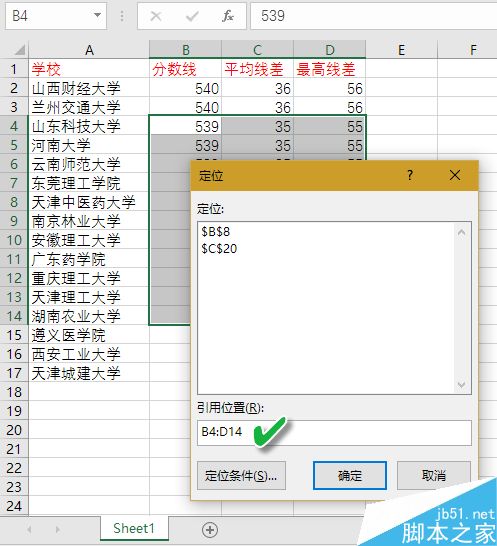Click cell 兰州交通大学
The height and width of the screenshot is (546, 497).
[89, 107]
